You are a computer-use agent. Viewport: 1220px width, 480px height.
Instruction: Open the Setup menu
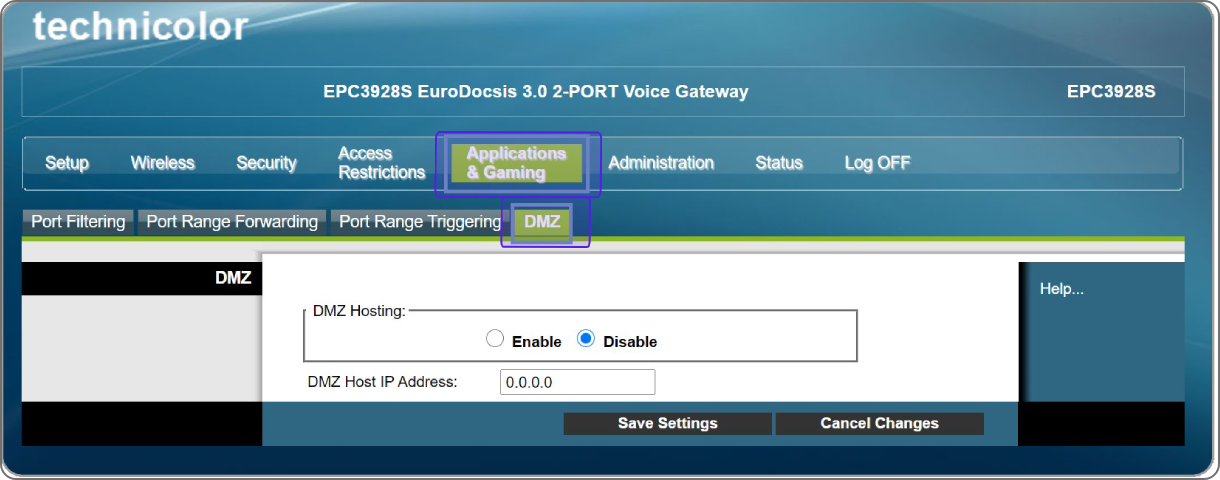pyautogui.click(x=67, y=163)
